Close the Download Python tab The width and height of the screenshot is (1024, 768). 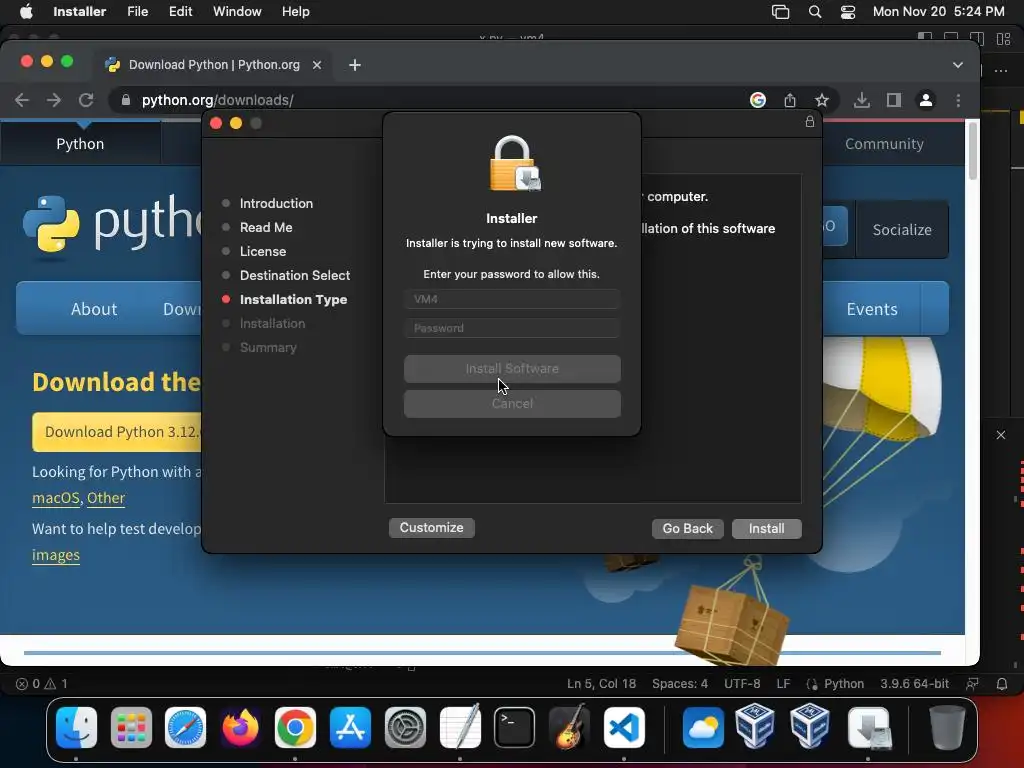(317, 65)
